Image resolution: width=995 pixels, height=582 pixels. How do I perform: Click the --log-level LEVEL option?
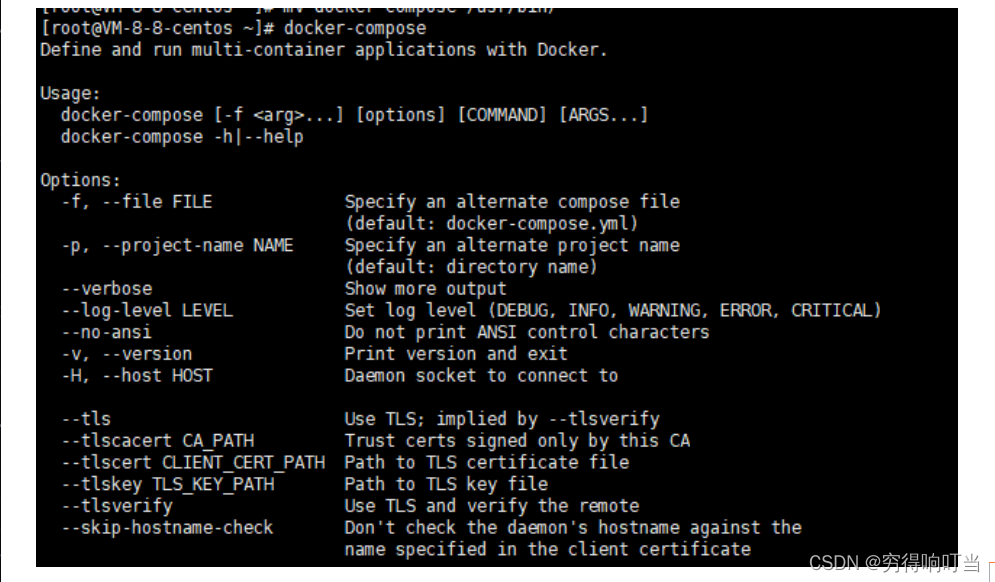147,310
